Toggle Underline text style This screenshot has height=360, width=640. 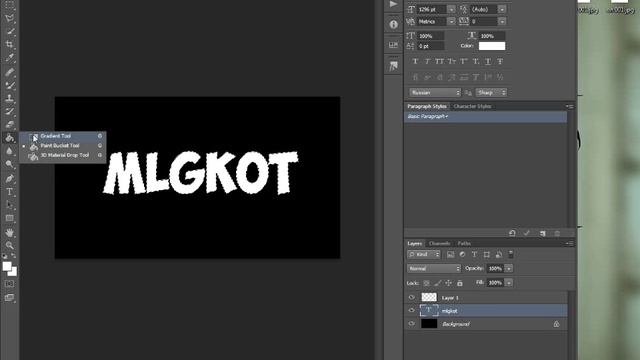click(488, 61)
